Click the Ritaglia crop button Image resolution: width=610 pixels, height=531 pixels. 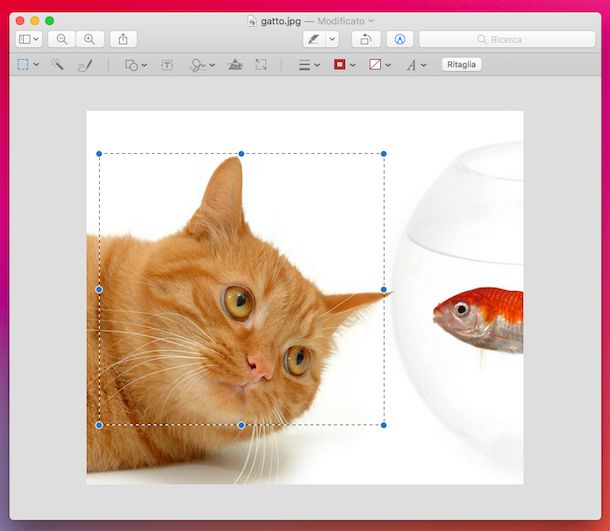click(x=461, y=65)
